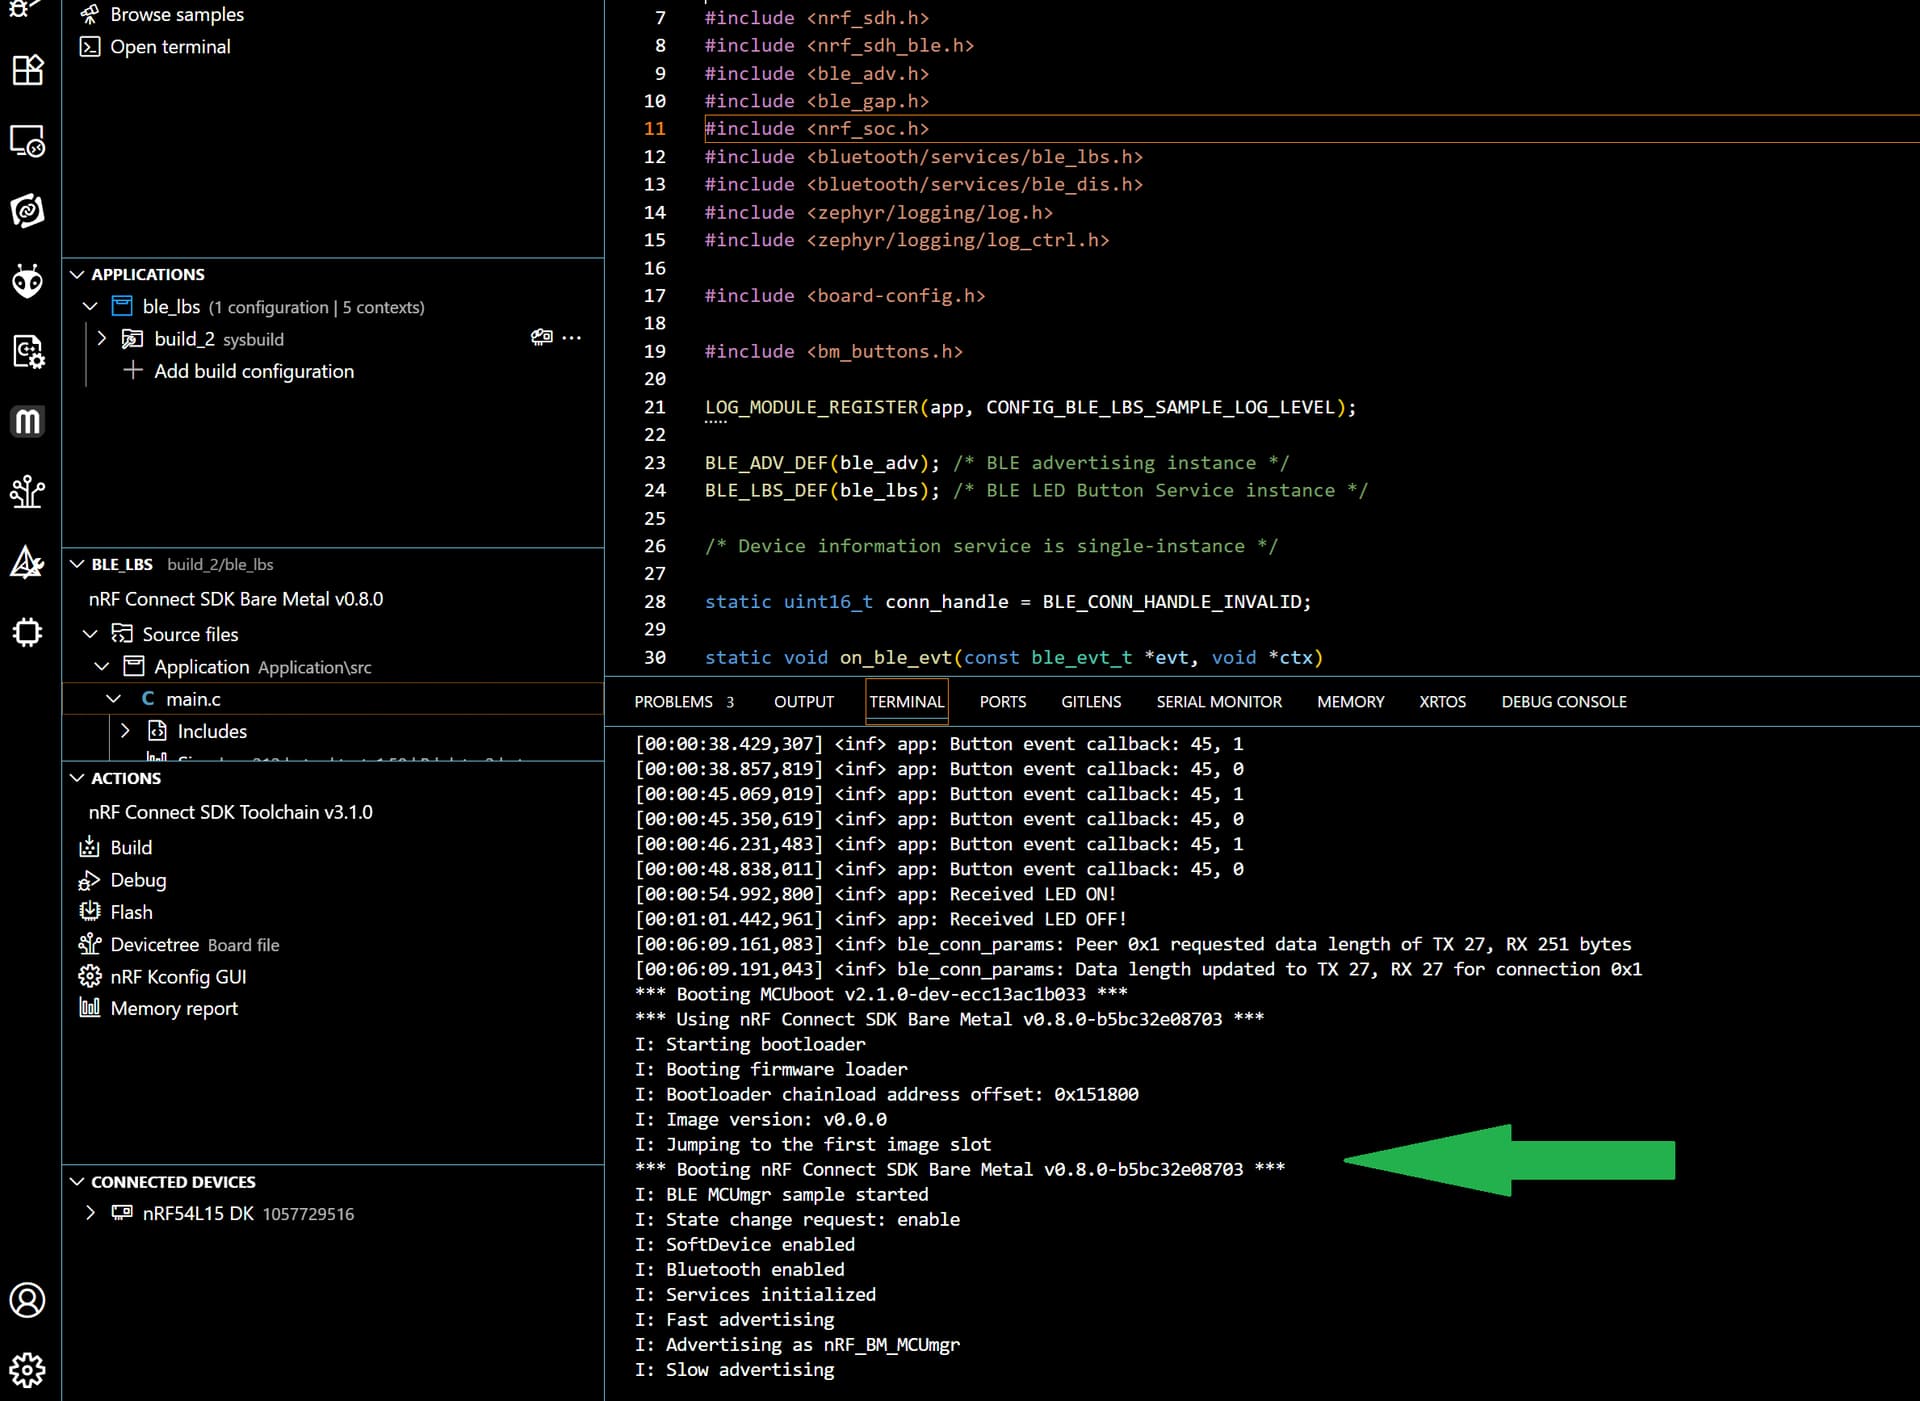Click terminal line 'Advertising as nRF_BM_MCUmgr'

click(798, 1344)
